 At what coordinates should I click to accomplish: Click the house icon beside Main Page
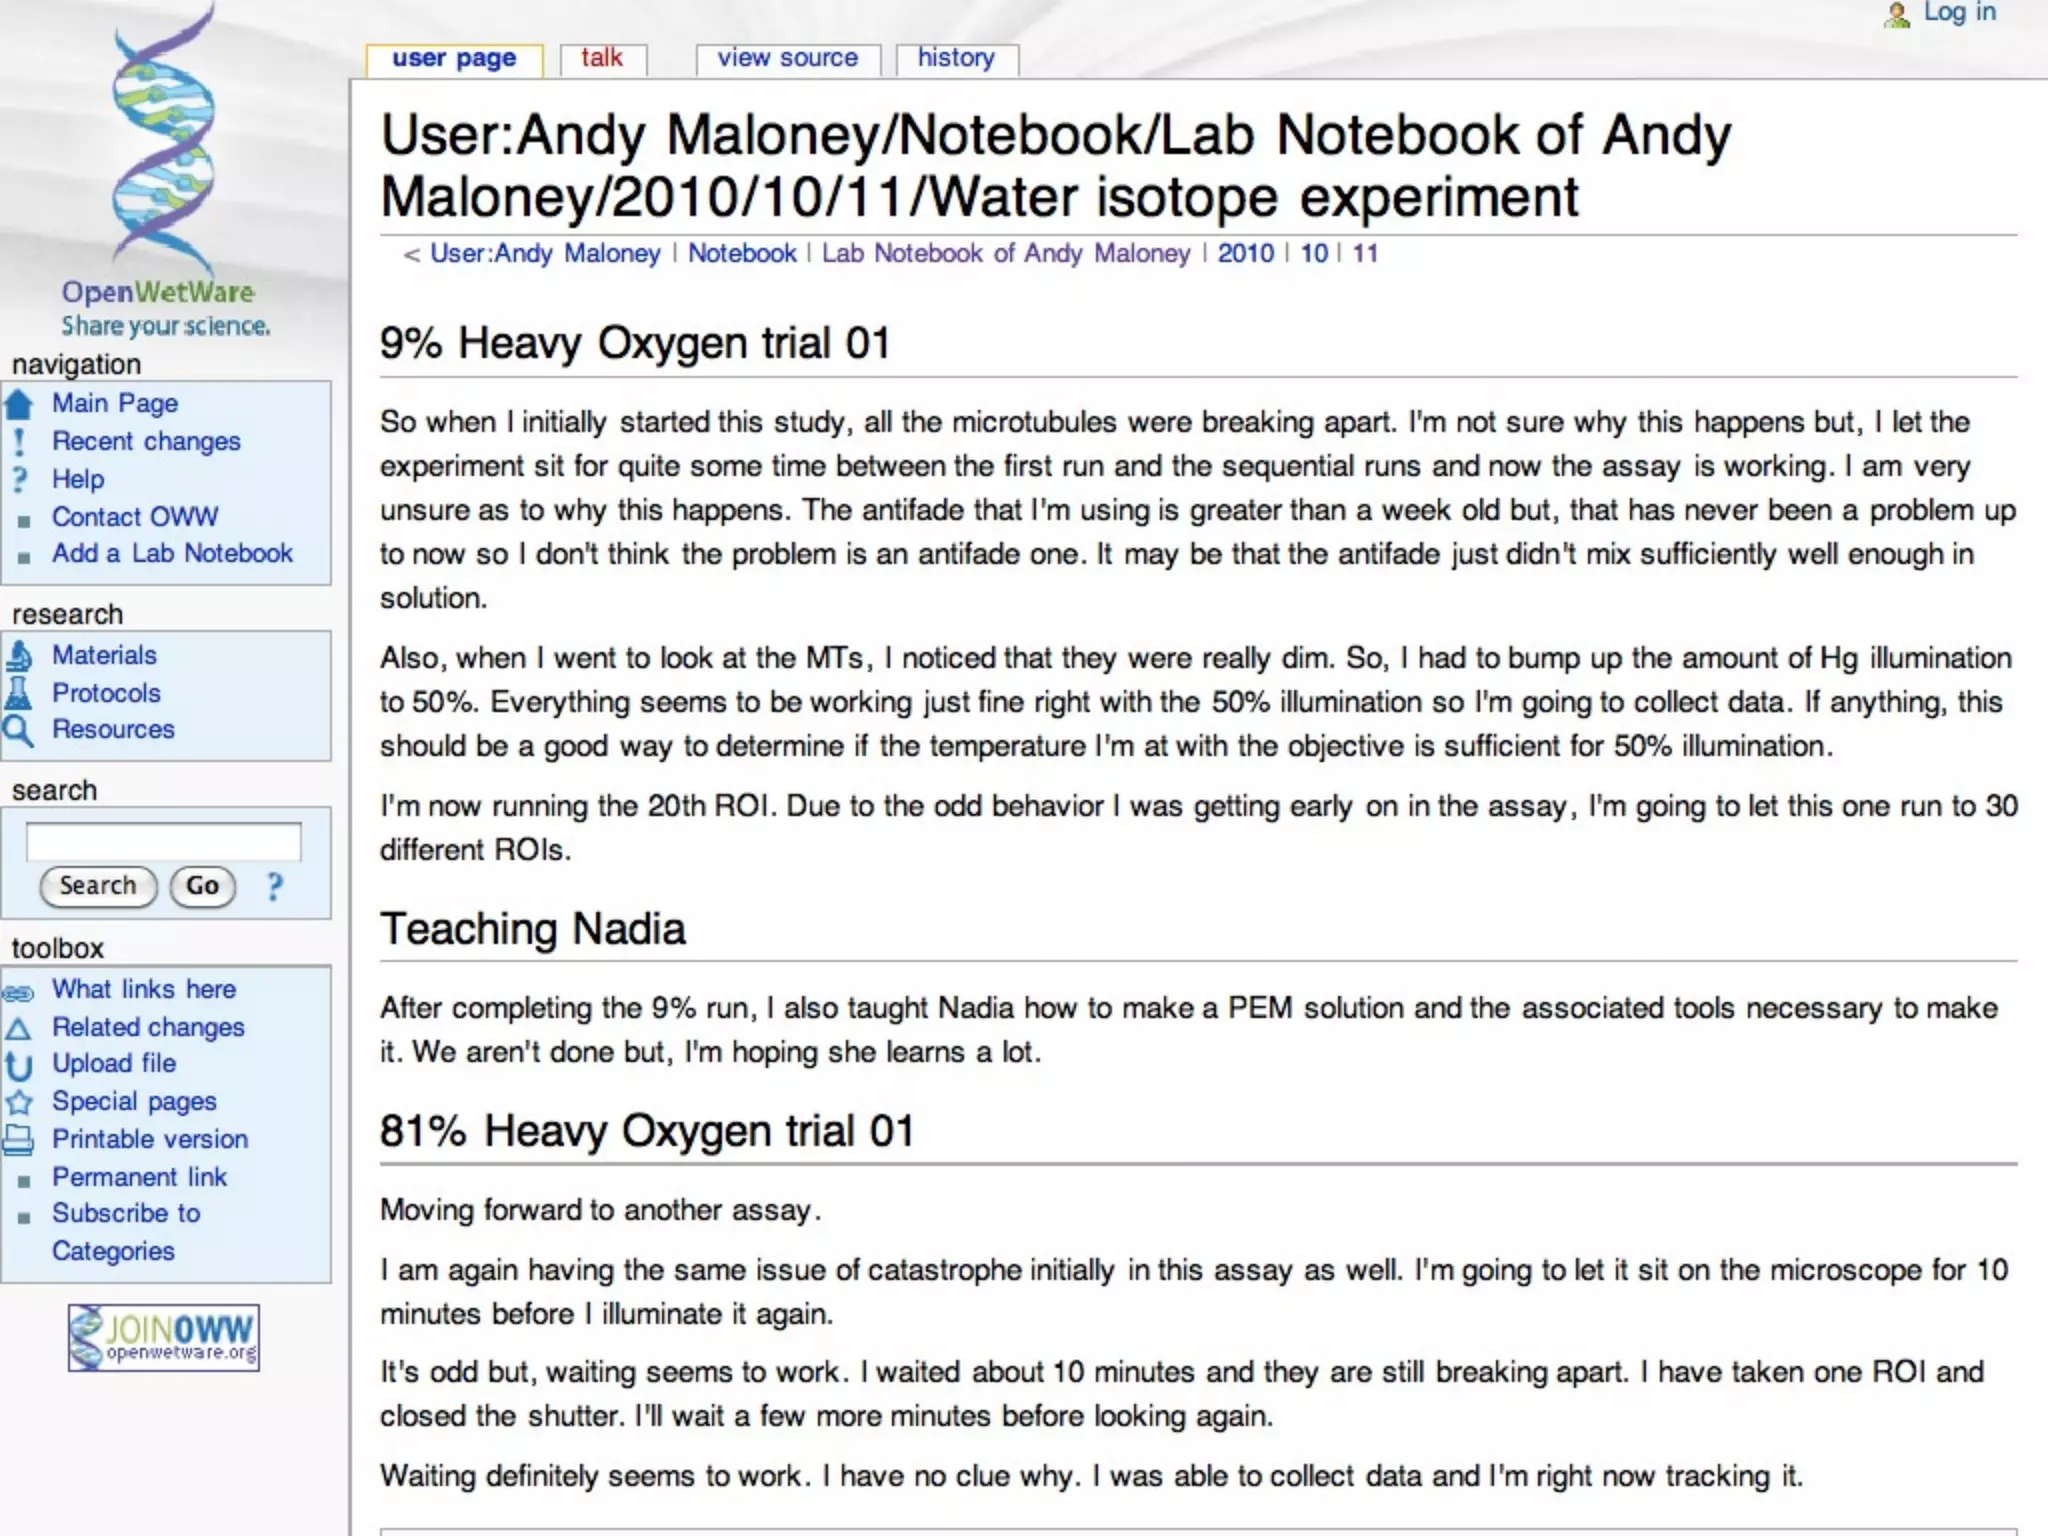point(19,404)
